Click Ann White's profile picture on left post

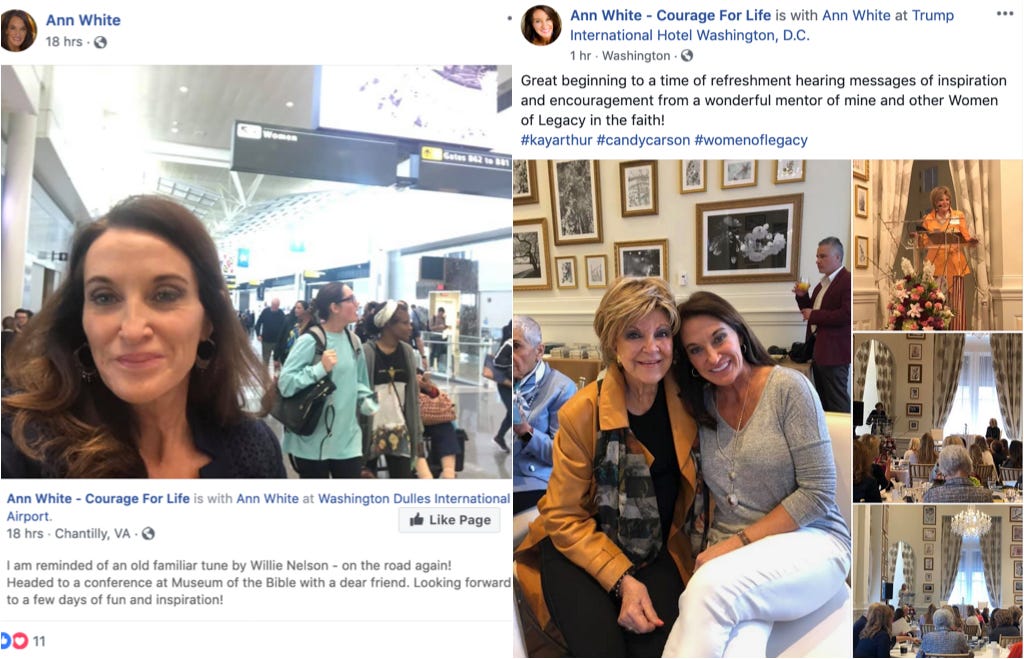18,30
